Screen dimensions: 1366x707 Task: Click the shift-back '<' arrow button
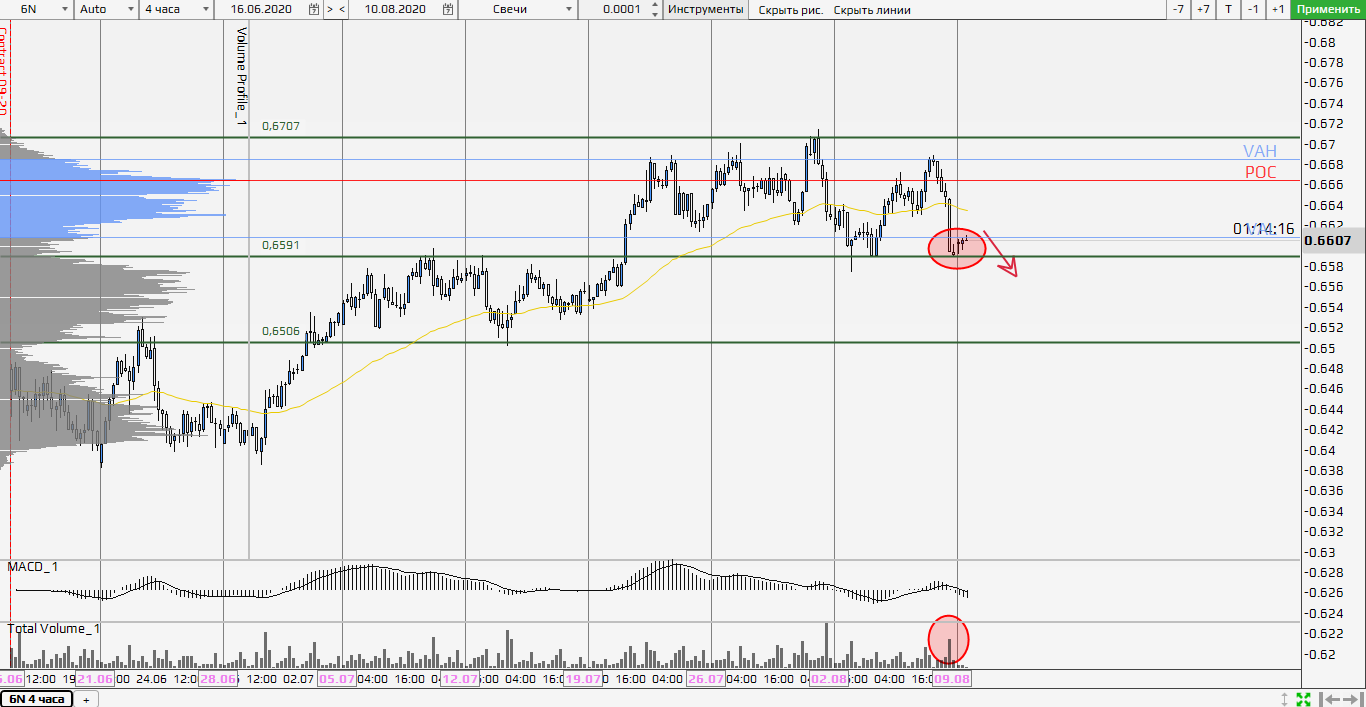(x=342, y=9)
